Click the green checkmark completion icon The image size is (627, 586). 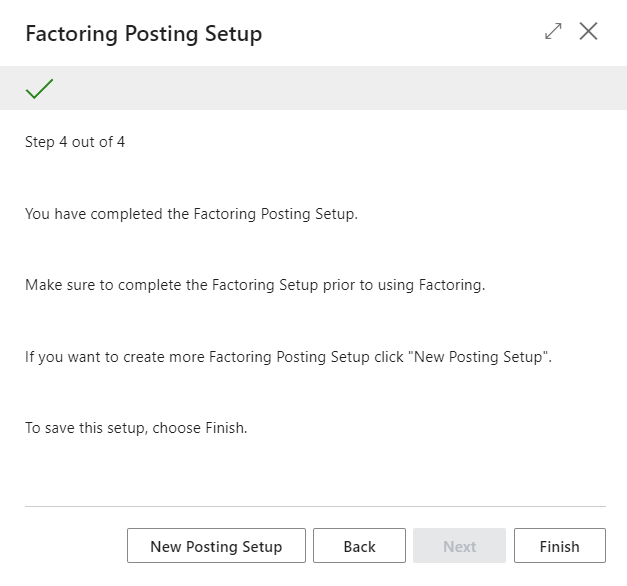click(x=39, y=89)
